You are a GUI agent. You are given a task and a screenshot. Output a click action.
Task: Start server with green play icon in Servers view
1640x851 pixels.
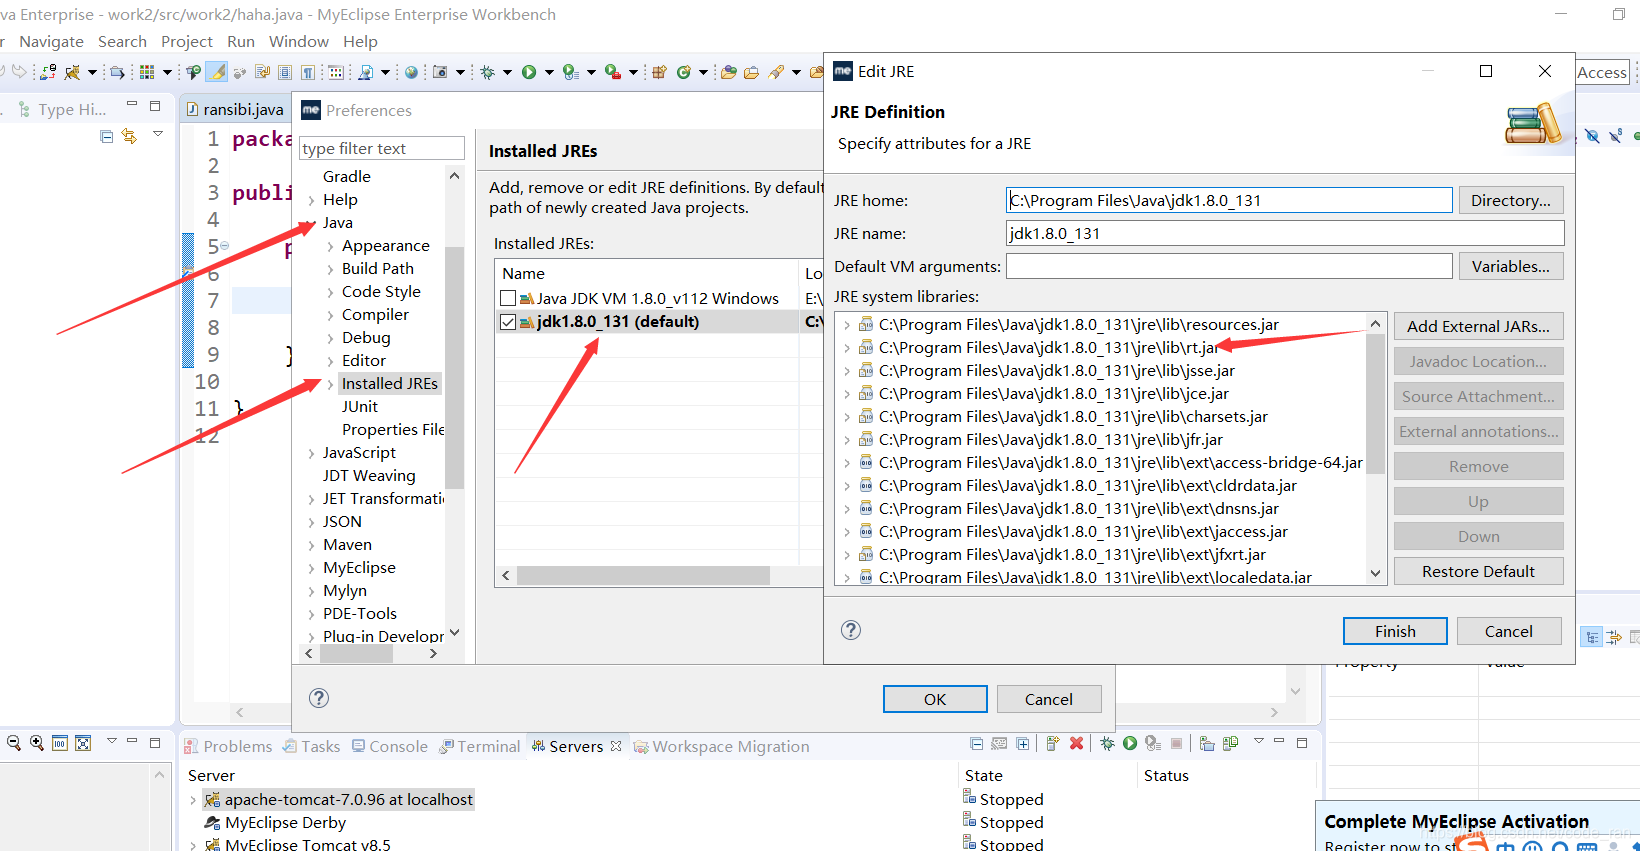click(1130, 743)
